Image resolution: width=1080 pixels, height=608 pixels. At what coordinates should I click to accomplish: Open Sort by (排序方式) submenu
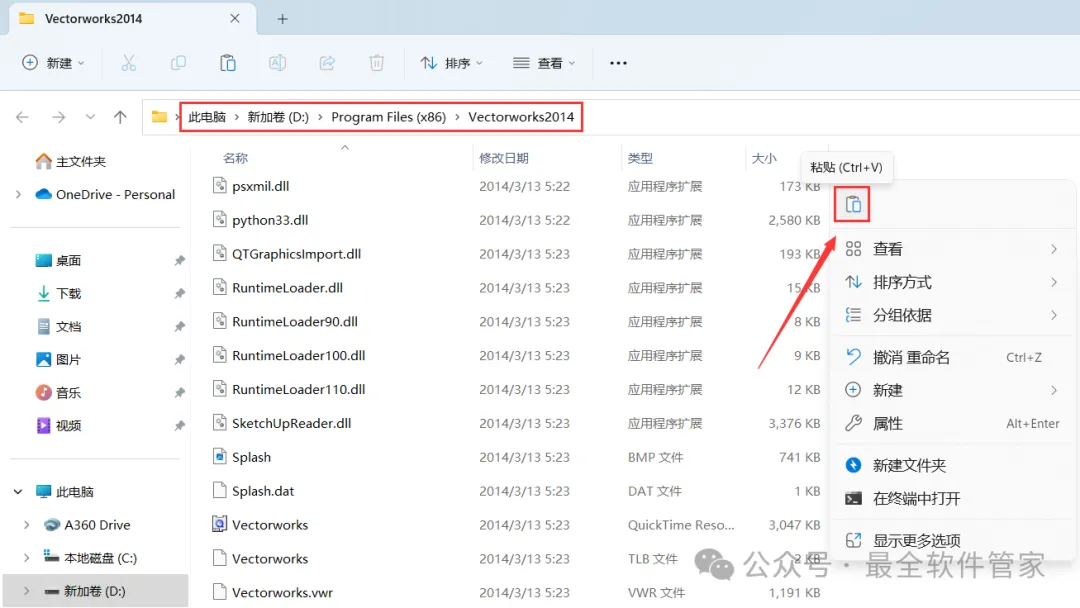click(x=951, y=282)
